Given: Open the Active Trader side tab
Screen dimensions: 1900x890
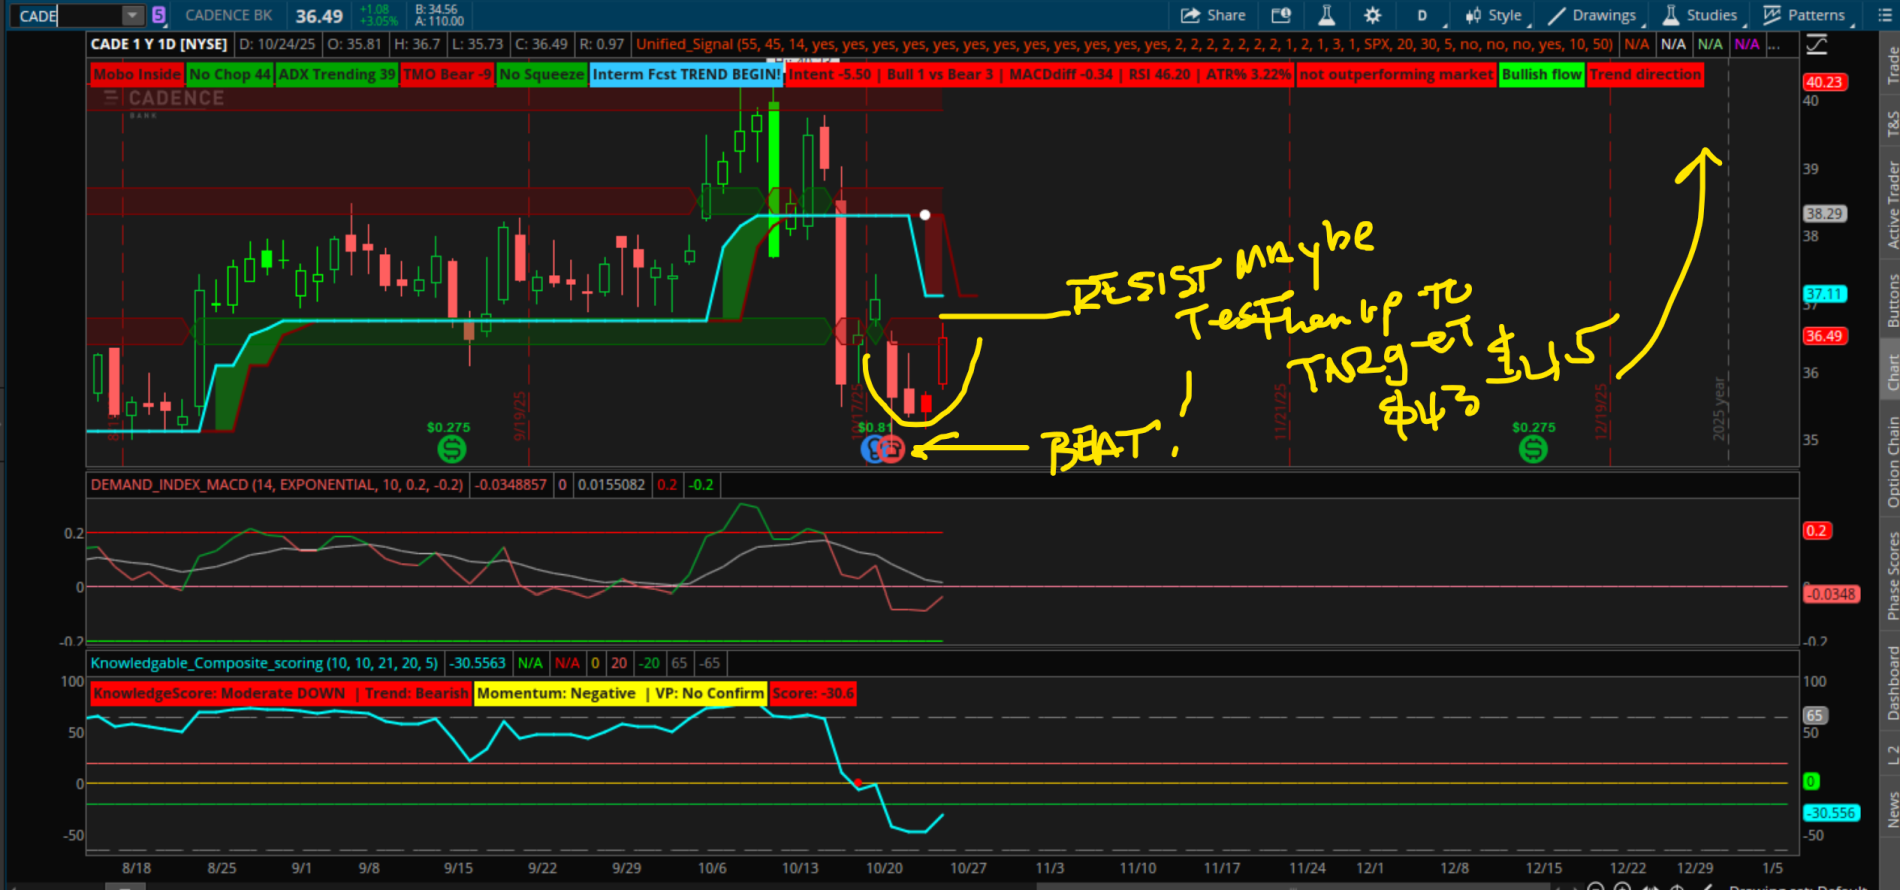Looking at the screenshot, I should click(x=1892, y=205).
